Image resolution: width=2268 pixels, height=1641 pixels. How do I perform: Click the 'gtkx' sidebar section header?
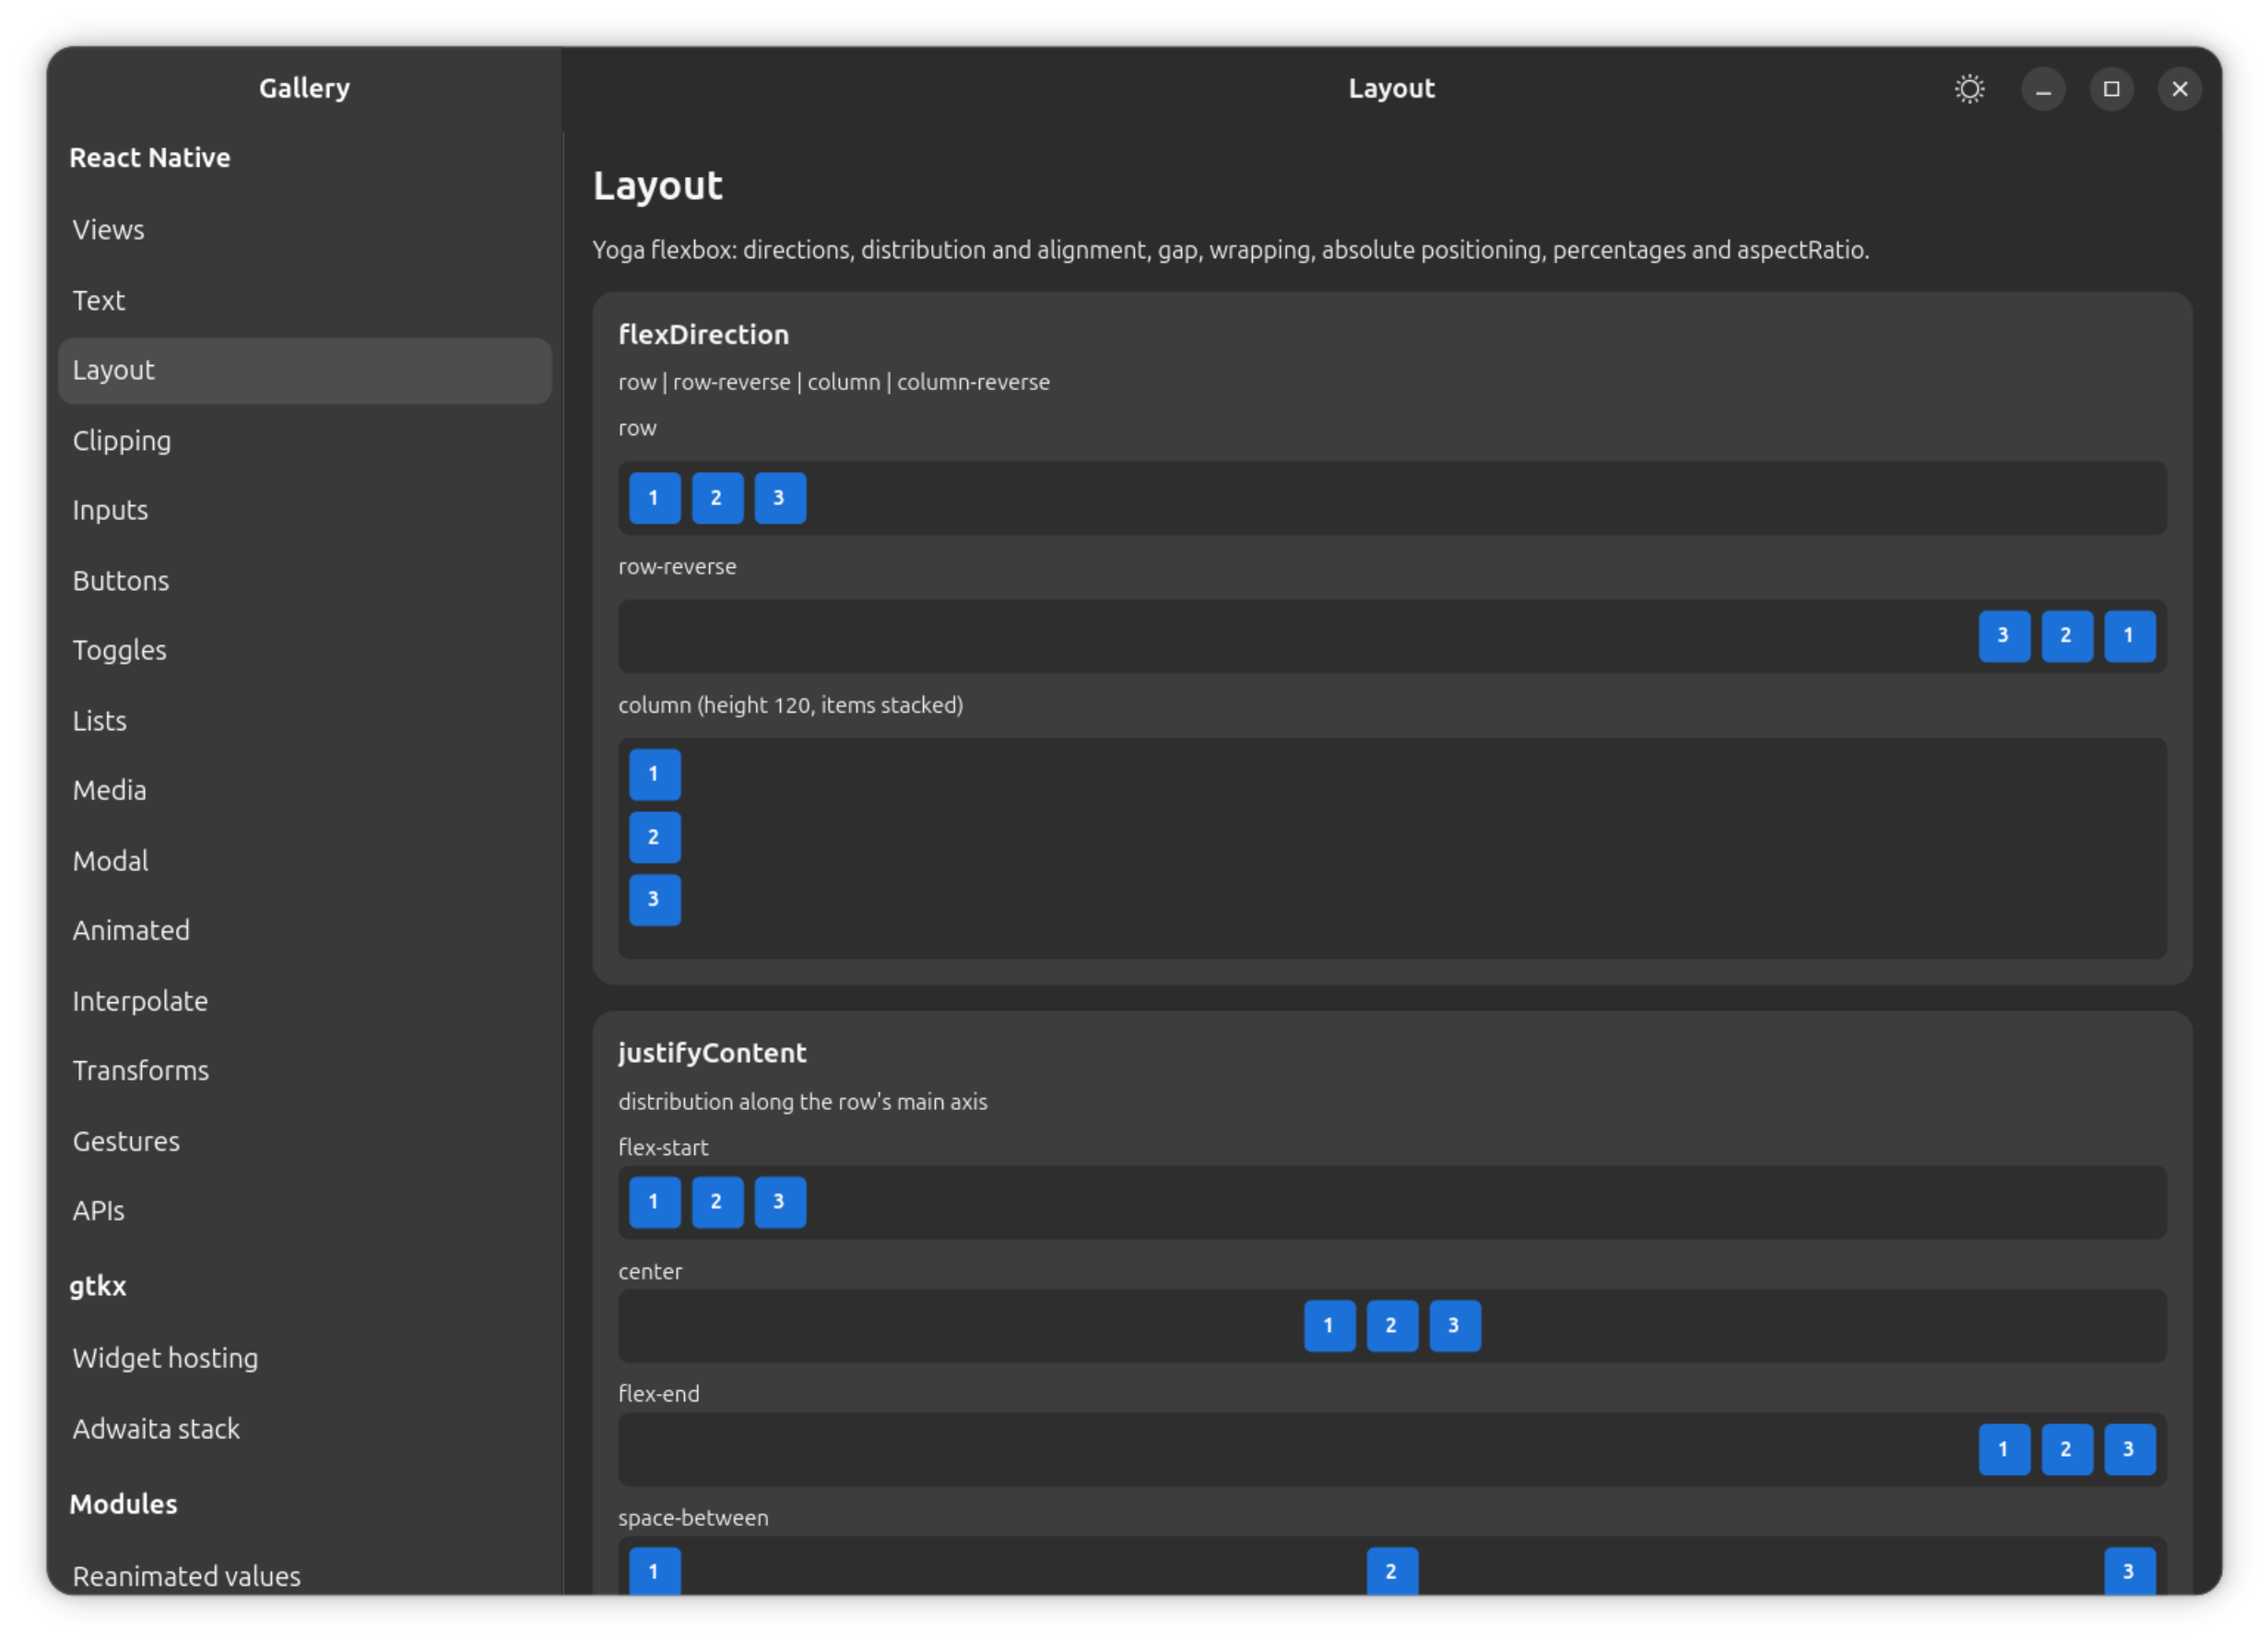click(98, 1286)
